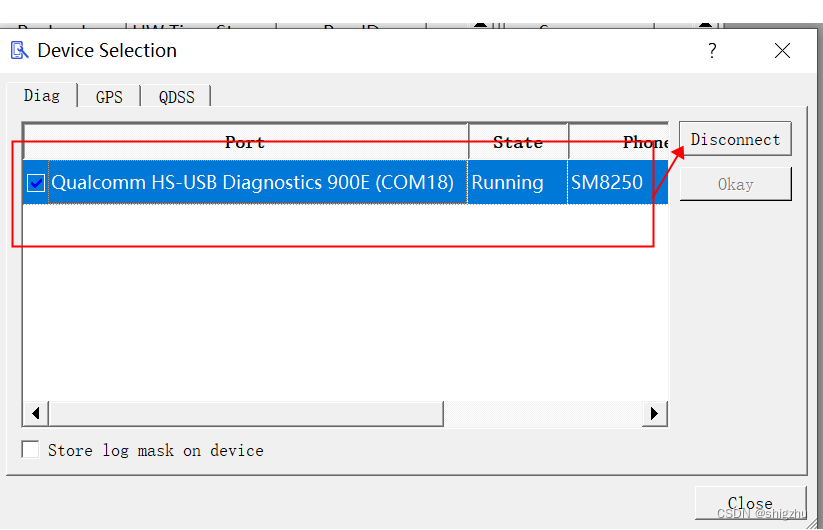Close the Device Selection dialog with X

coord(782,51)
